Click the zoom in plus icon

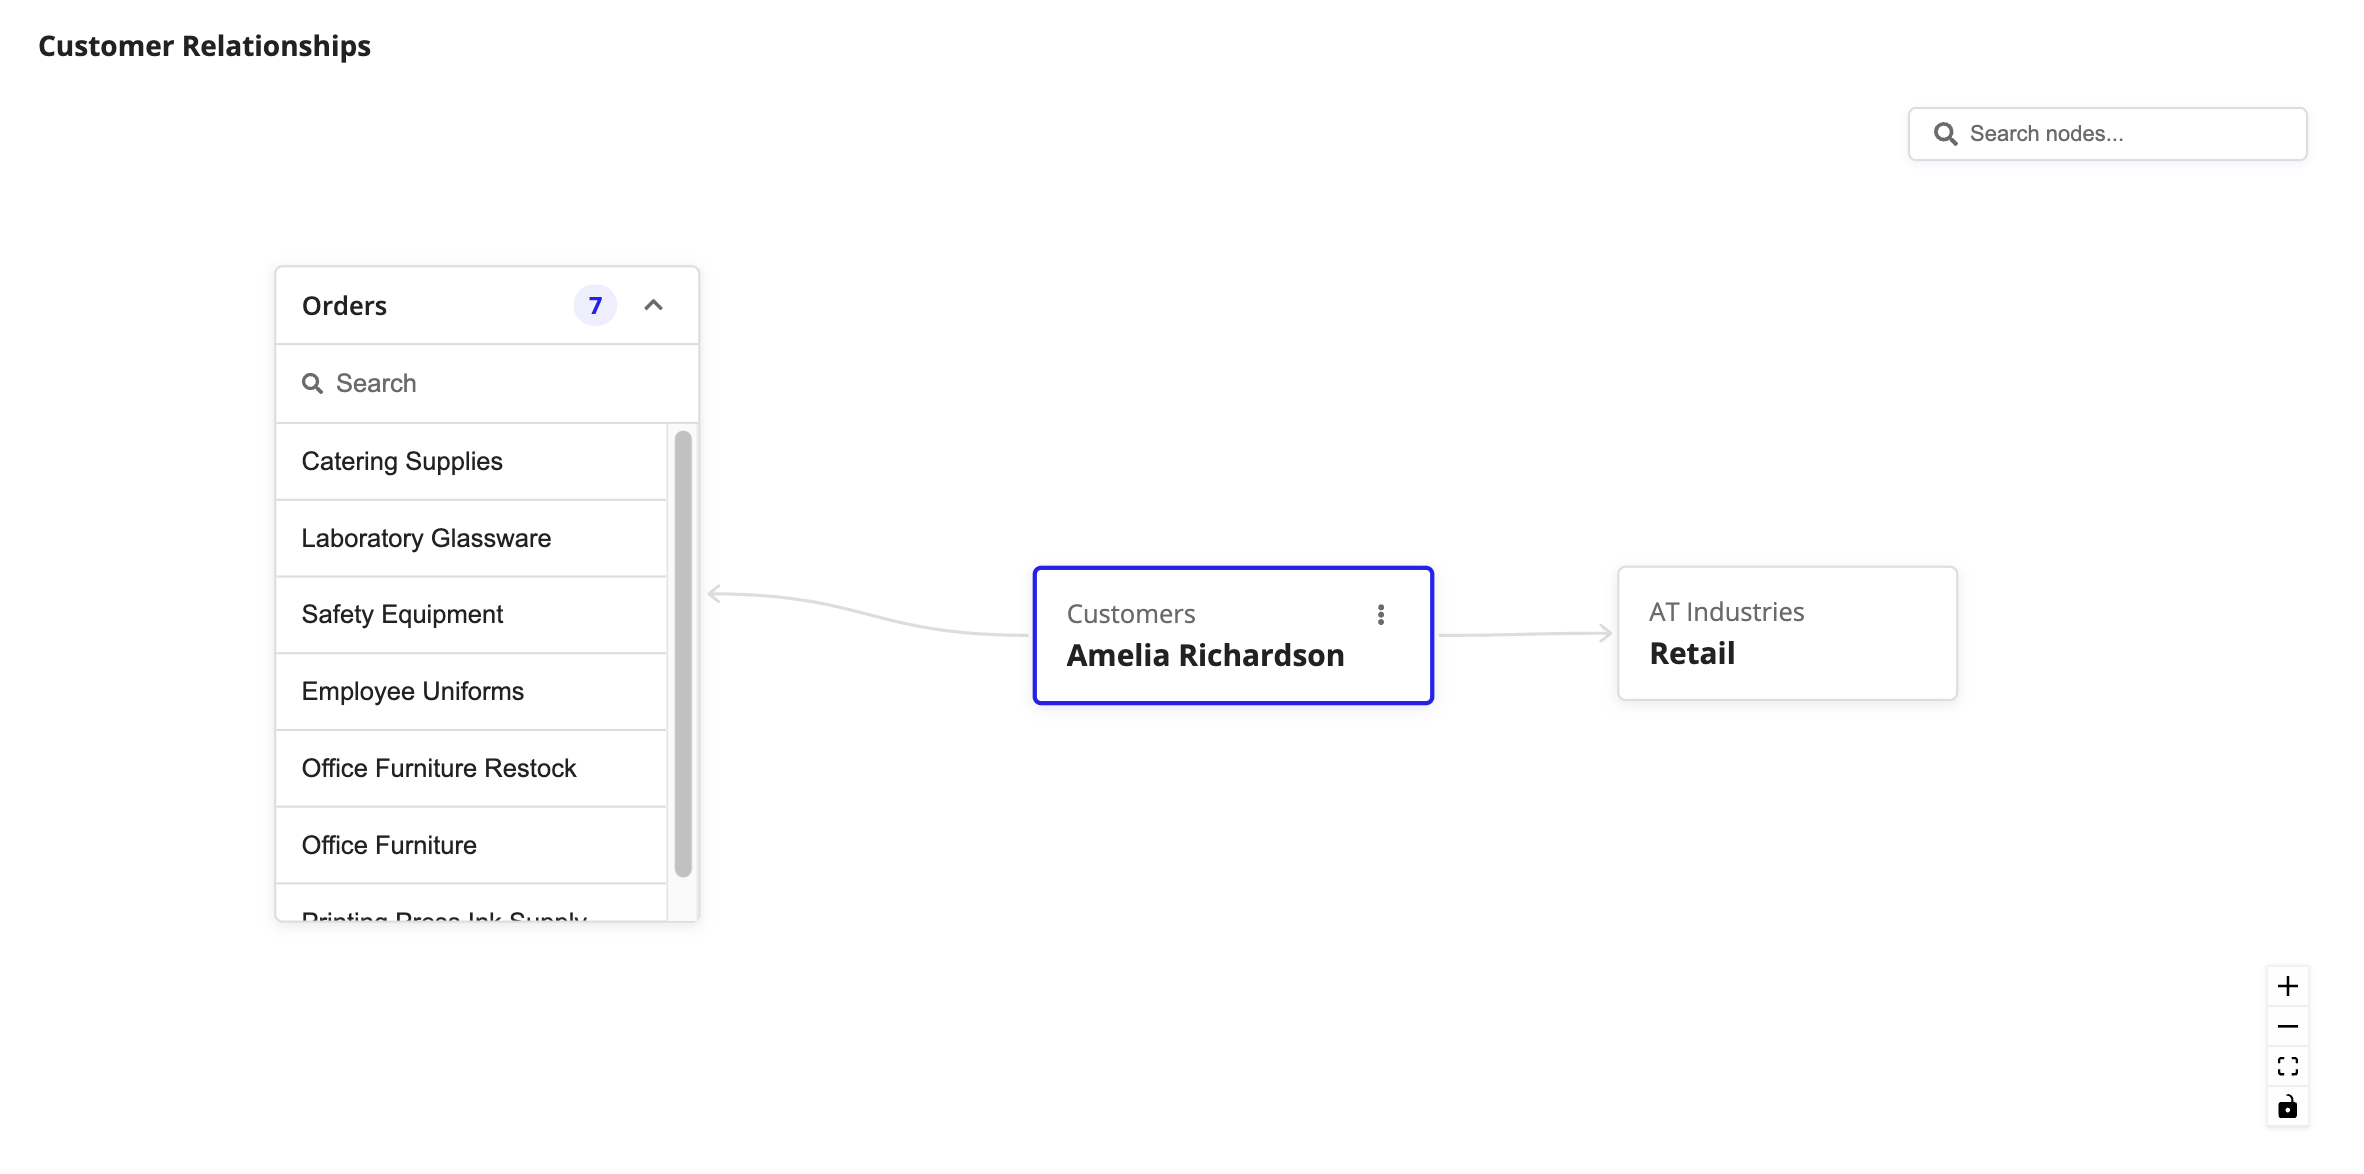(x=2287, y=986)
